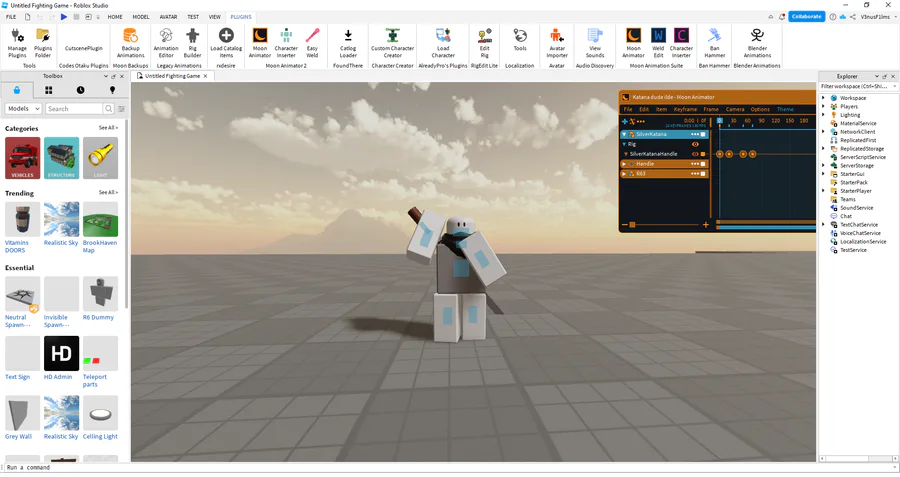Tick the Handle track checkbox
The image size is (900, 477).
click(703, 164)
